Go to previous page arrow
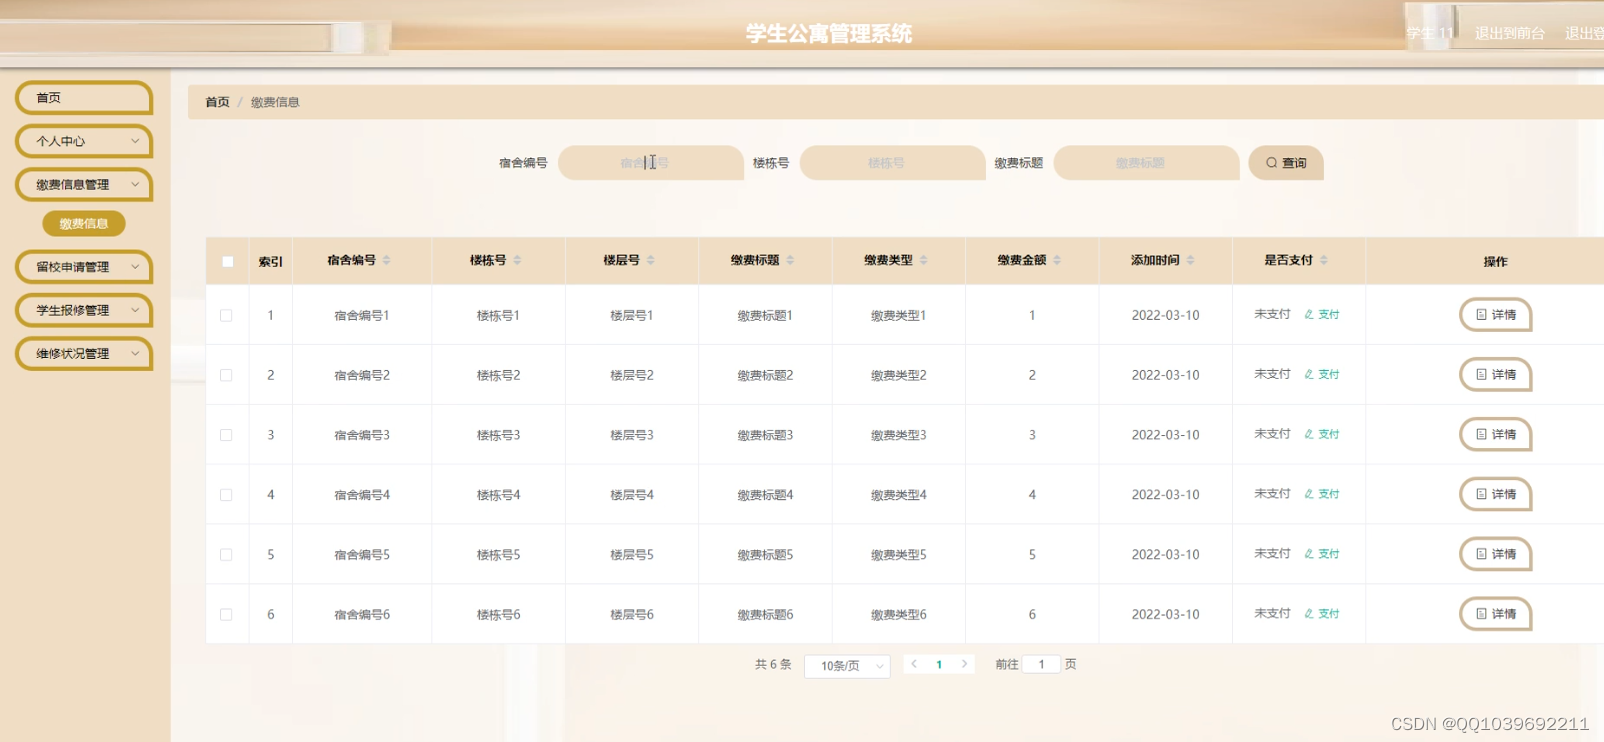 tap(914, 664)
